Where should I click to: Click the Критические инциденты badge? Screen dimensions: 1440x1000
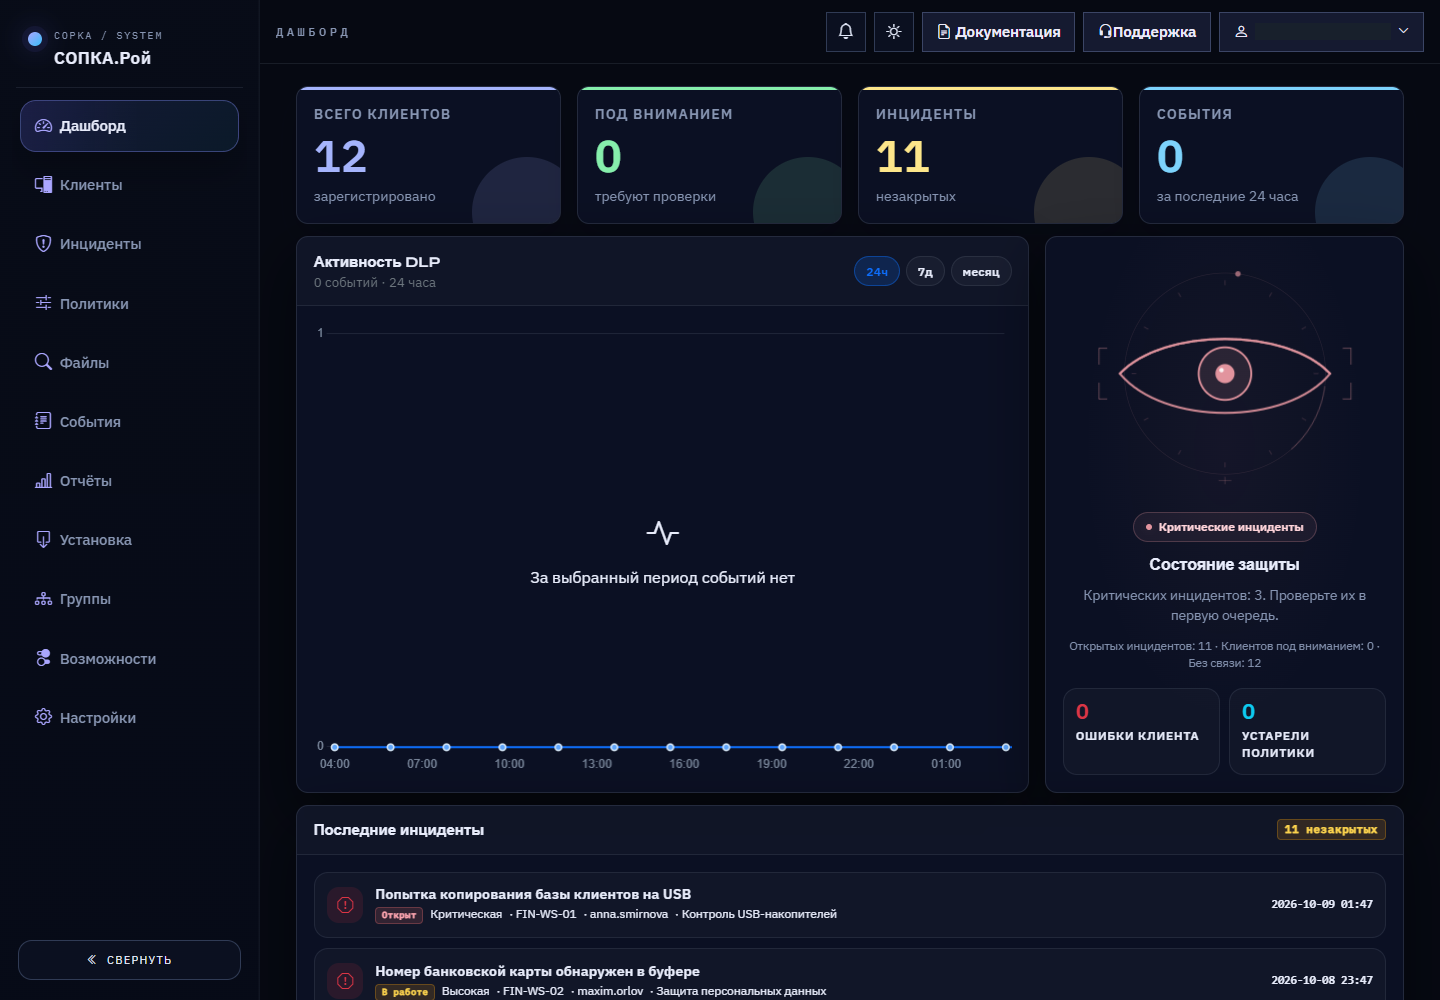(1225, 527)
